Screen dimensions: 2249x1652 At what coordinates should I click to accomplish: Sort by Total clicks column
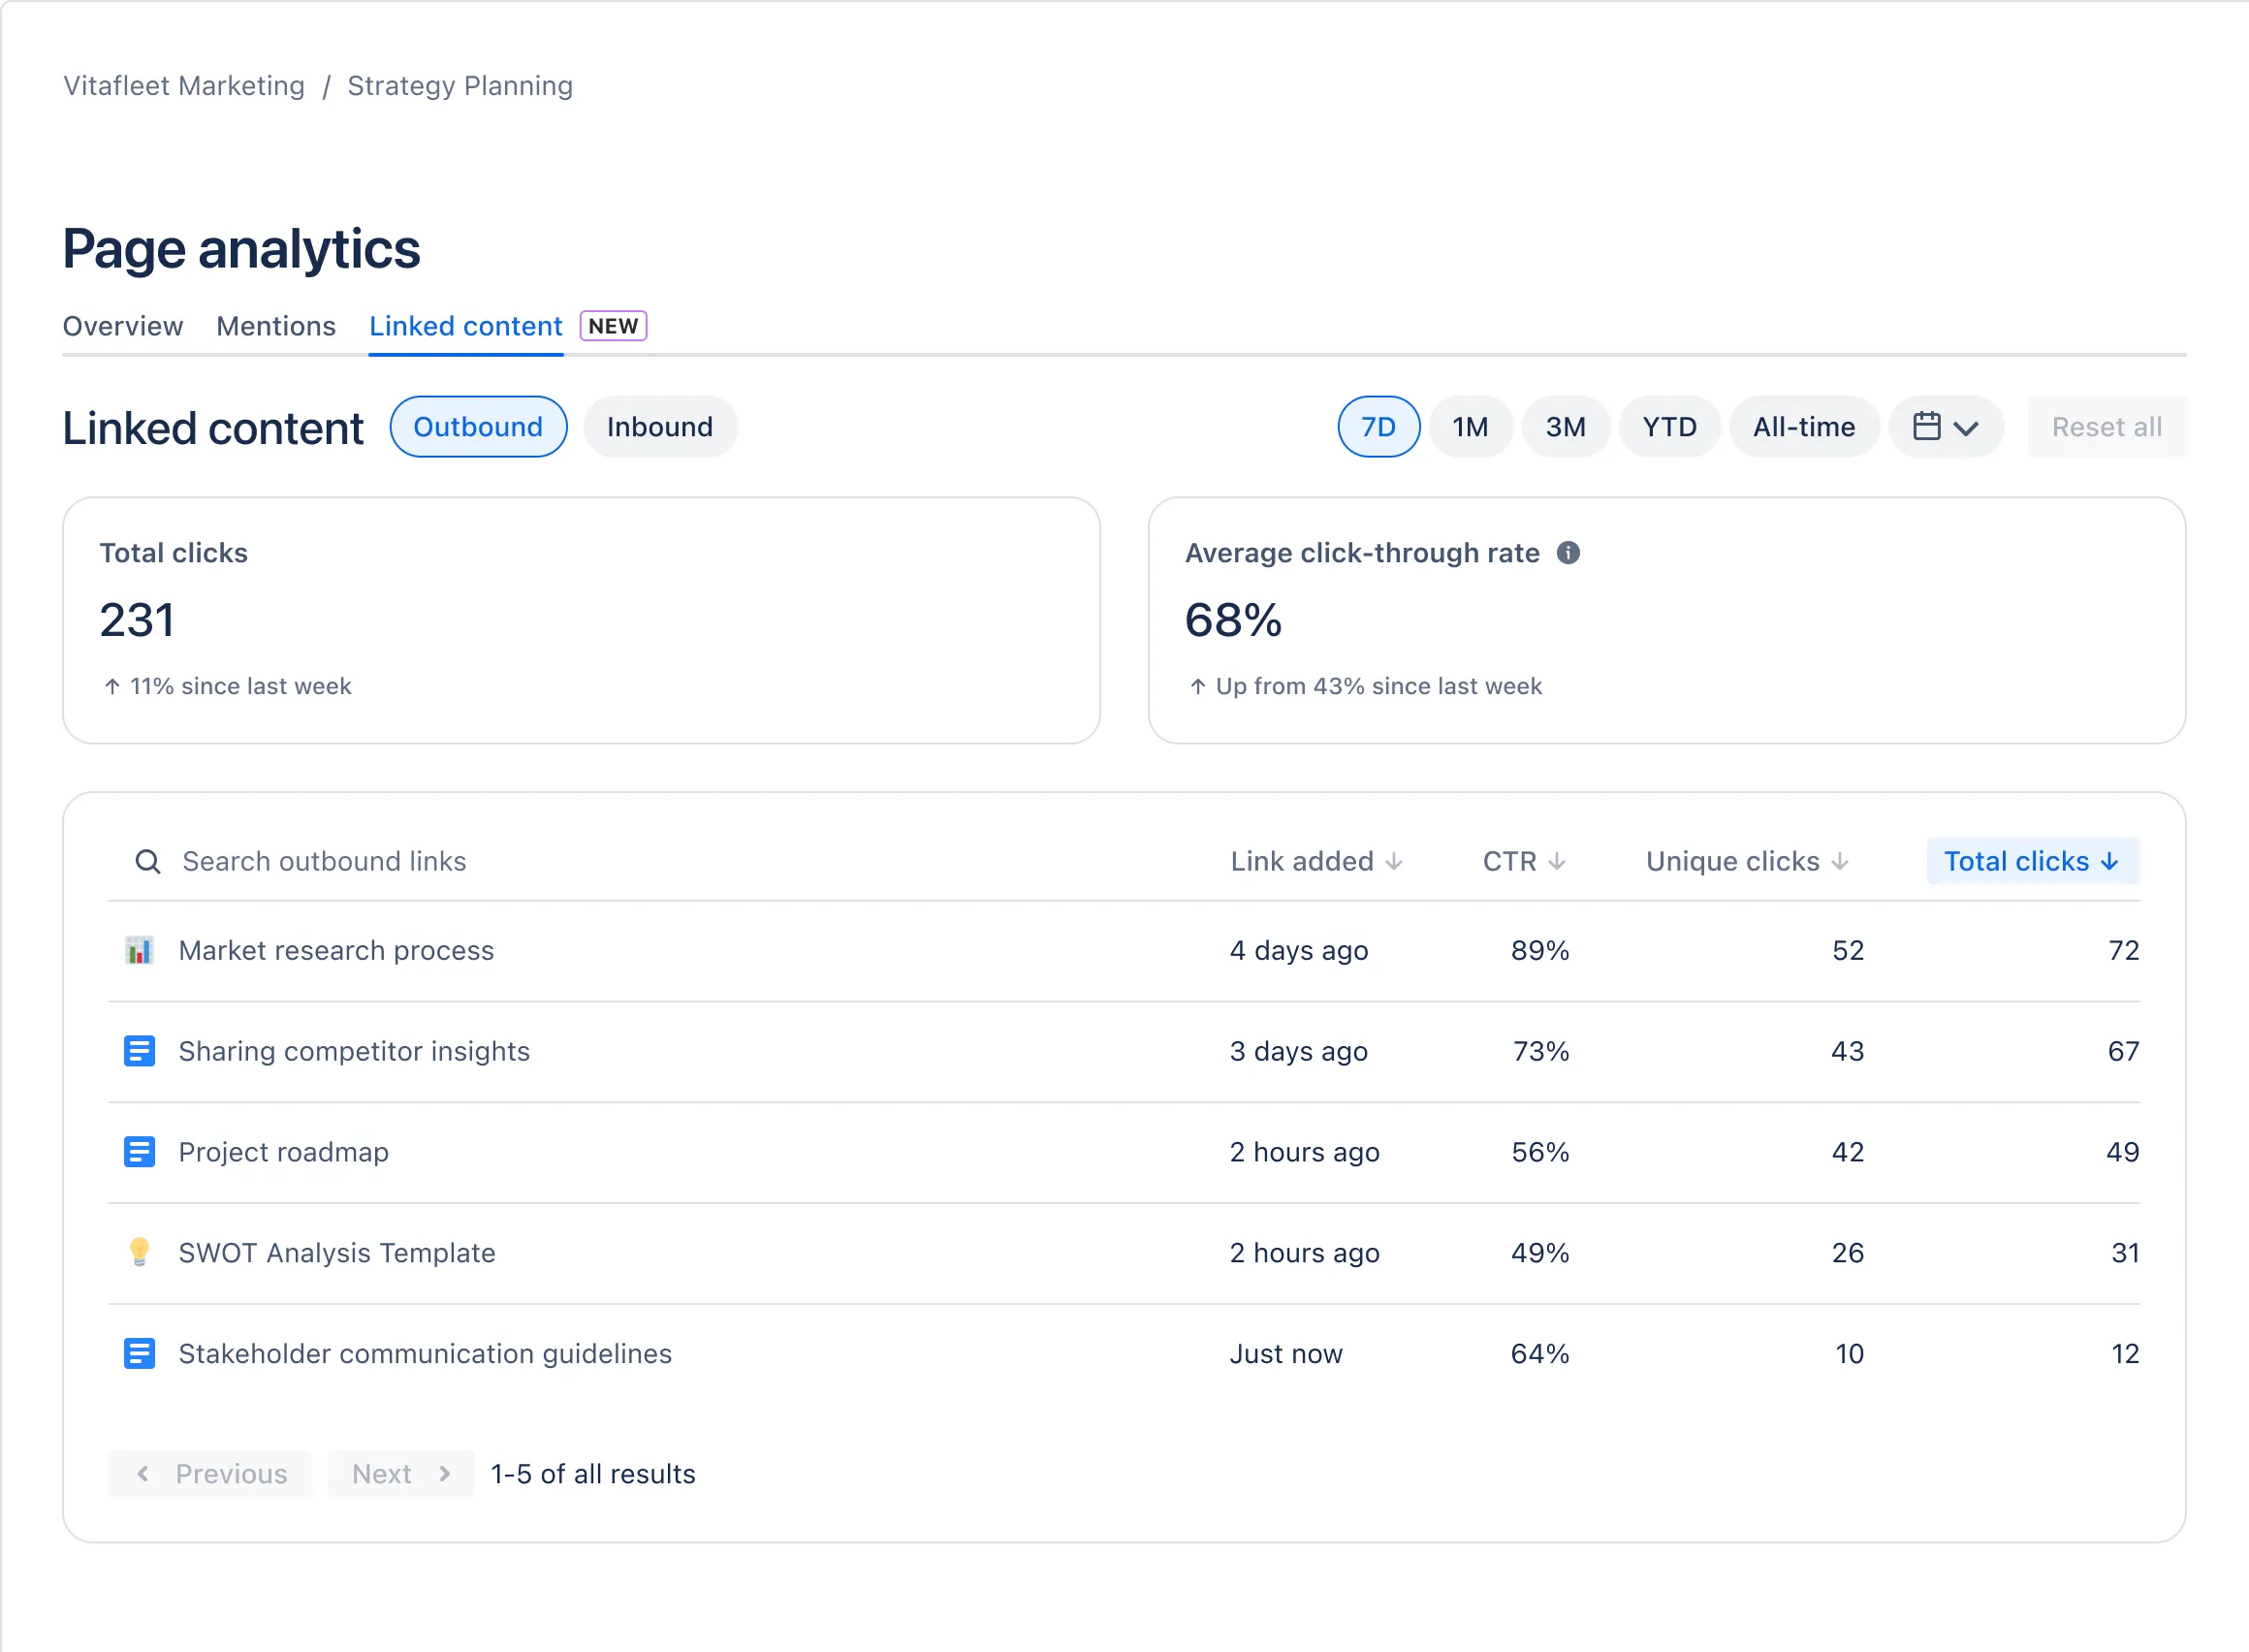pos(2032,861)
